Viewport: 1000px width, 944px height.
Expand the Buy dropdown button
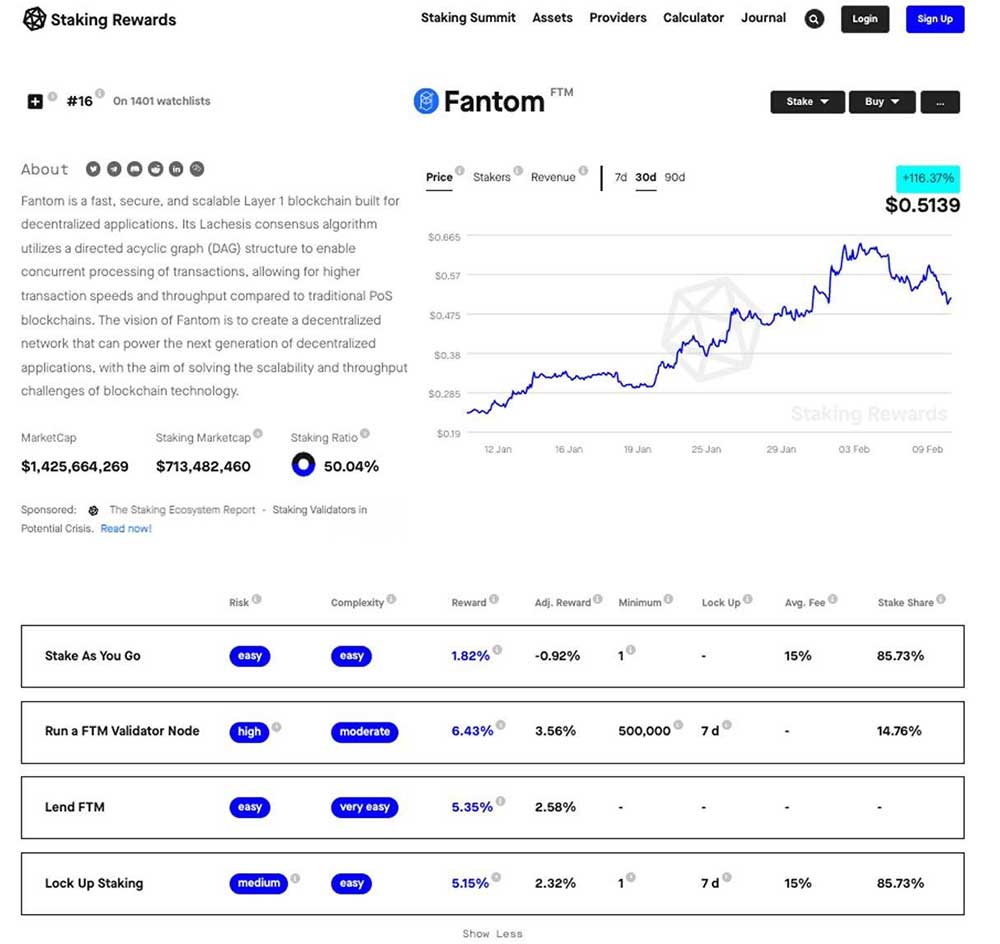[x=882, y=102]
